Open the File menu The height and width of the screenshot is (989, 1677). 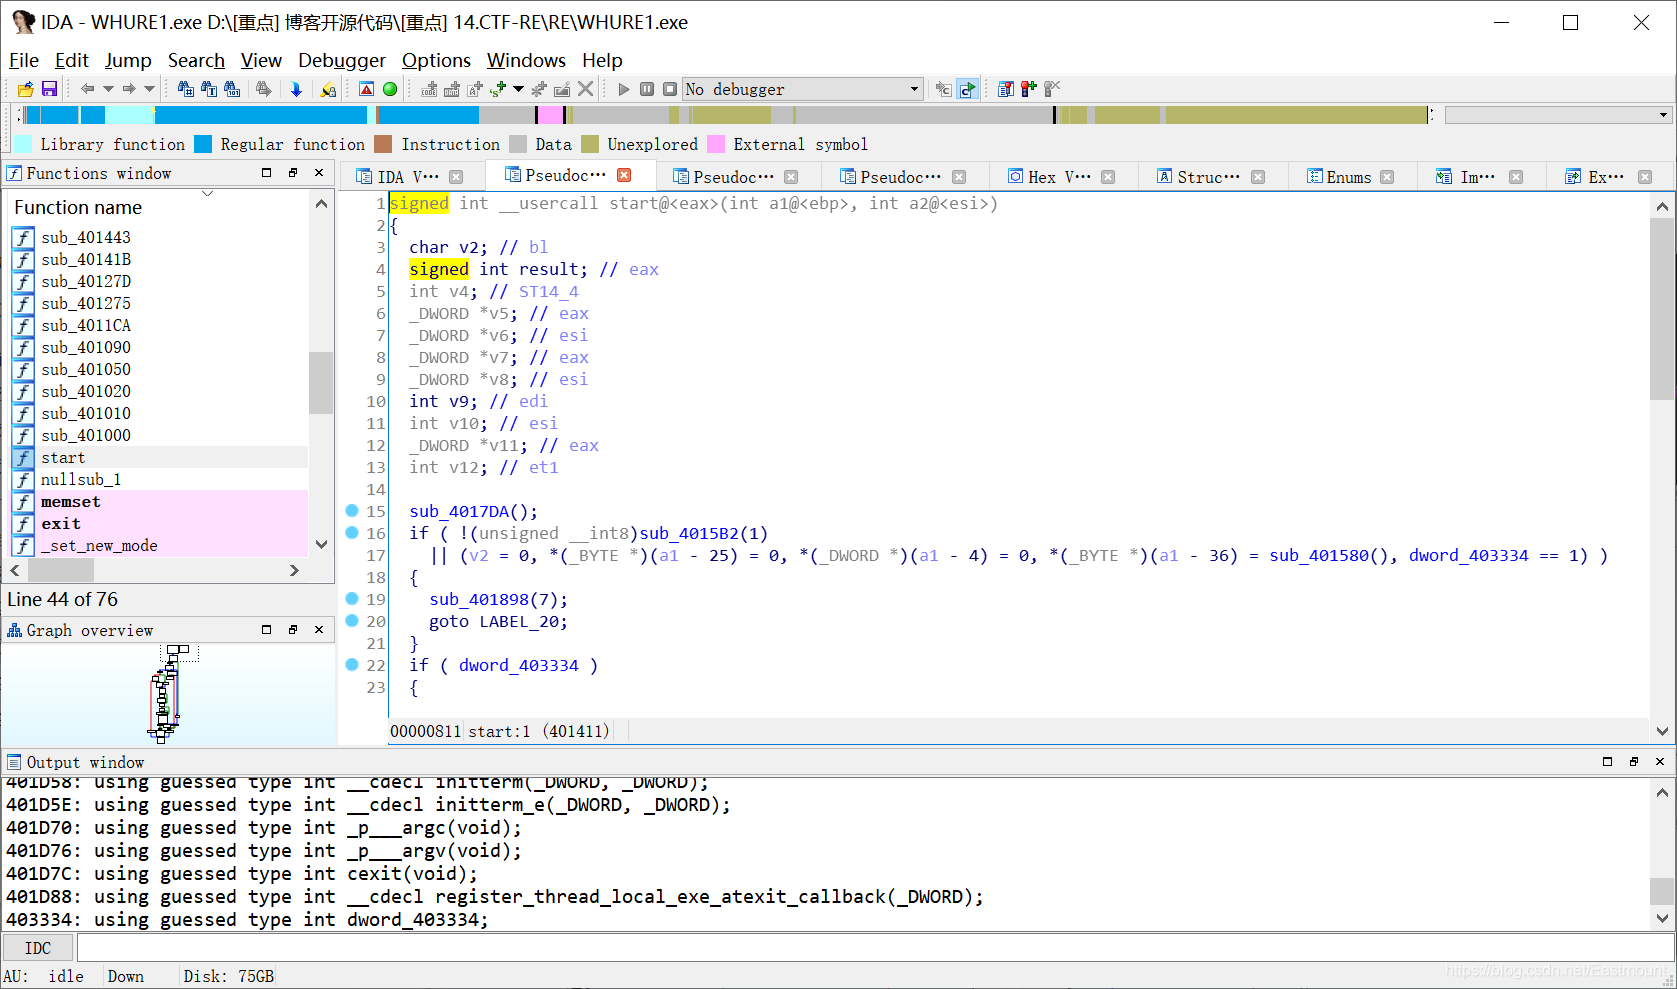pyautogui.click(x=24, y=60)
